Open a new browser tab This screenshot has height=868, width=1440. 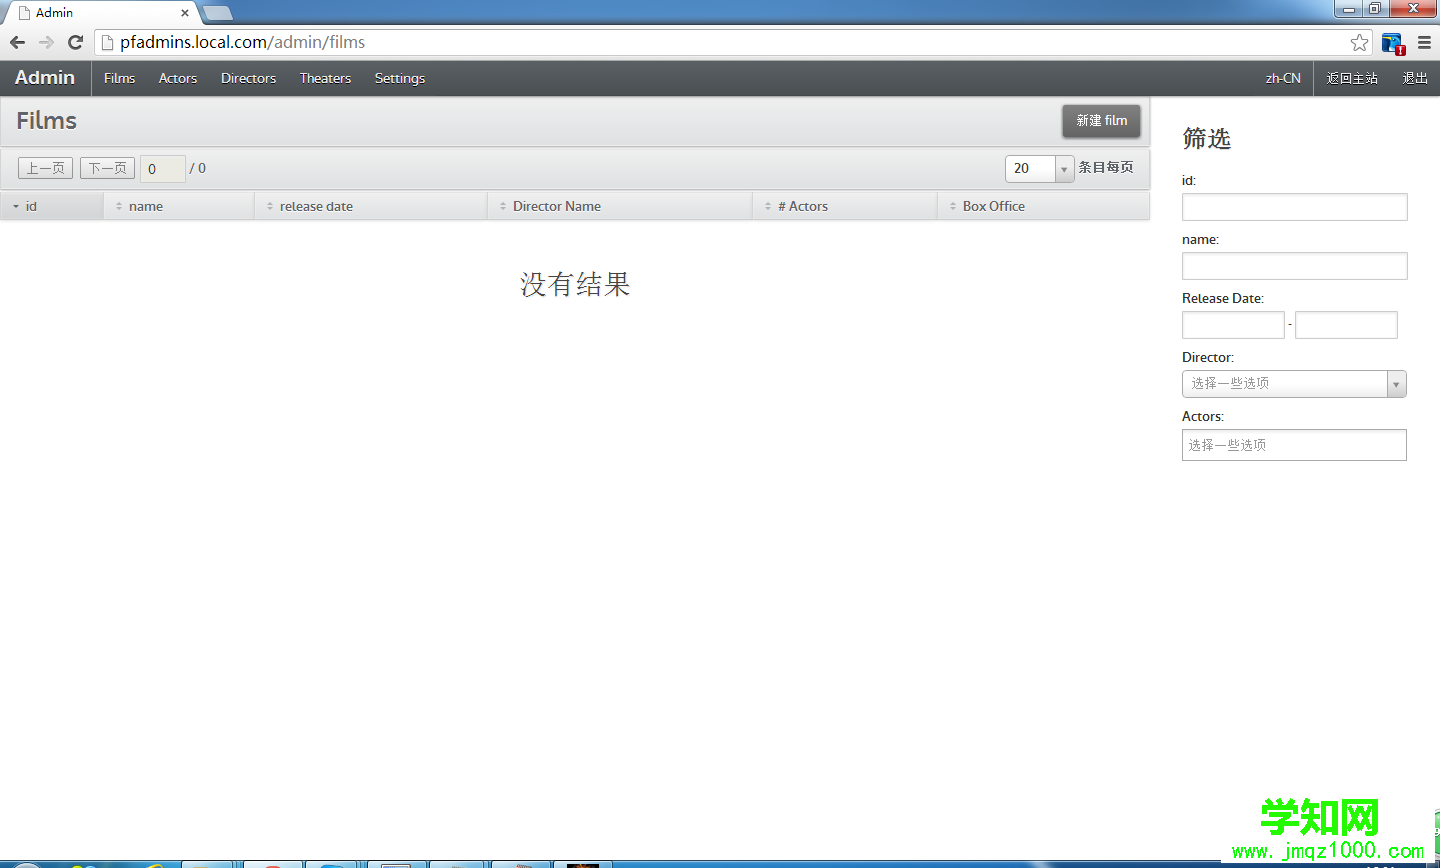coord(217,13)
